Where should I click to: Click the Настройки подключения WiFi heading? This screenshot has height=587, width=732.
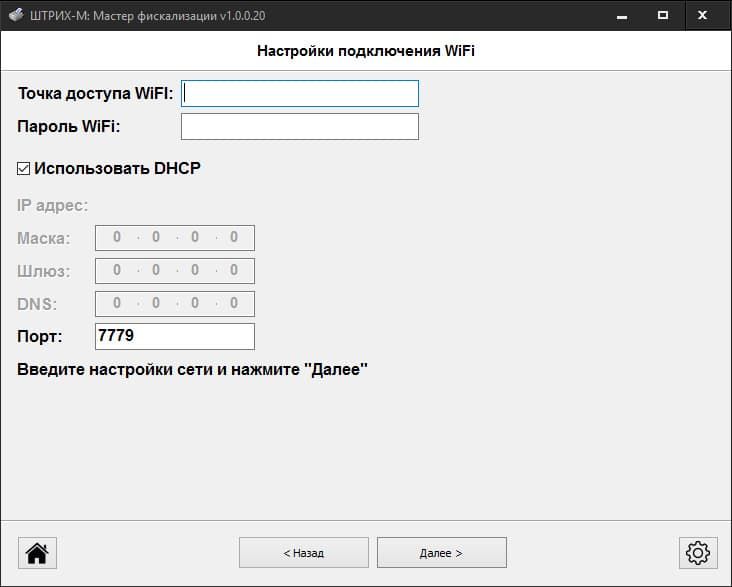(x=366, y=50)
